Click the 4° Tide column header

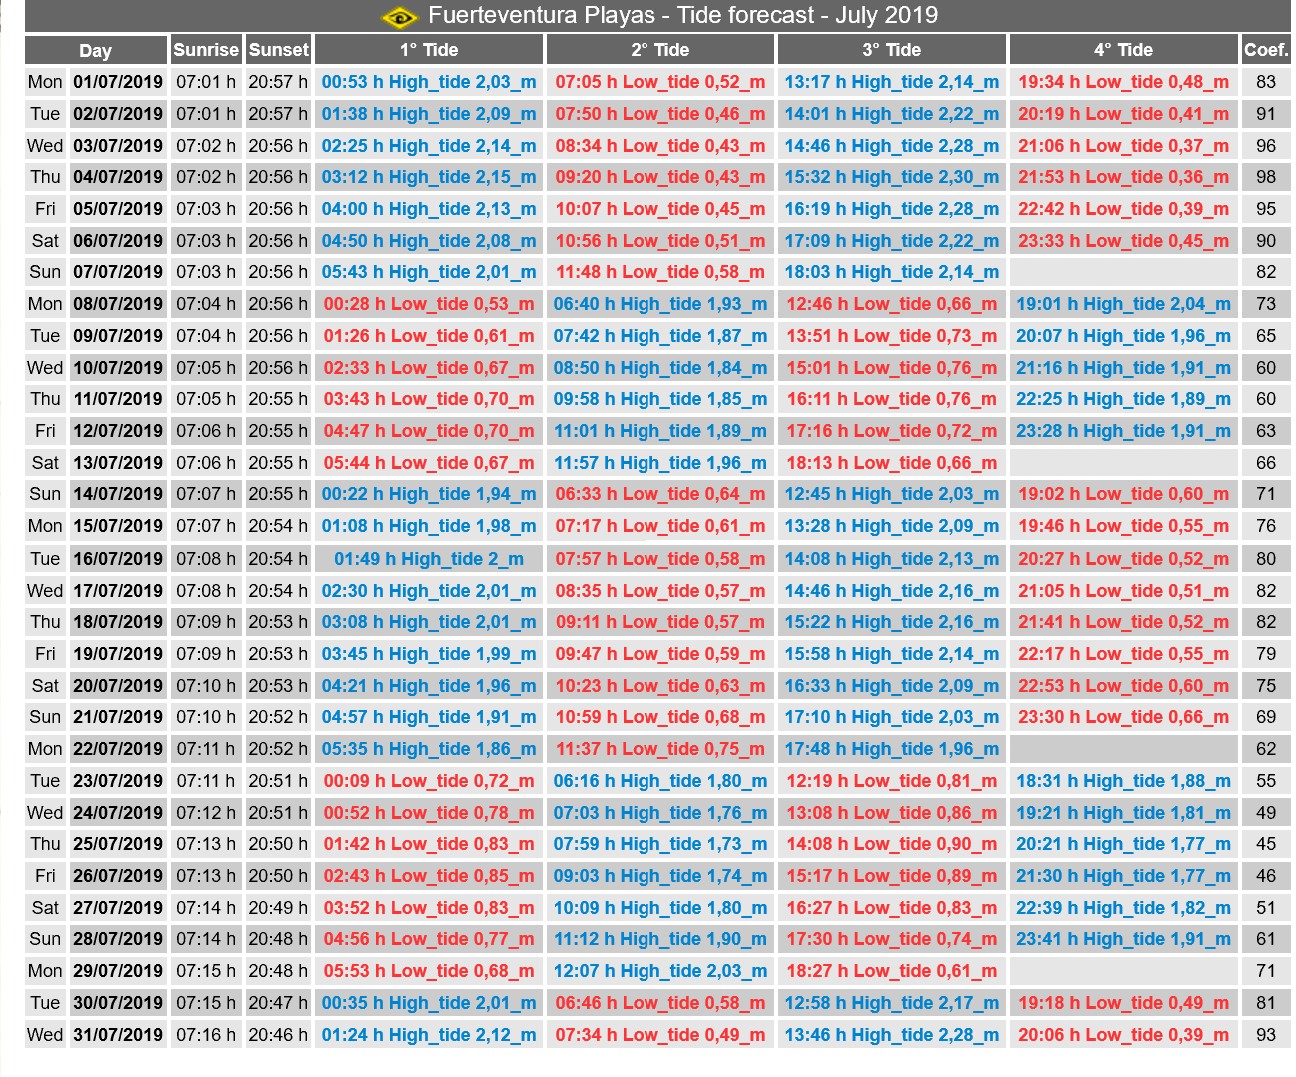pyautogui.click(x=1123, y=50)
